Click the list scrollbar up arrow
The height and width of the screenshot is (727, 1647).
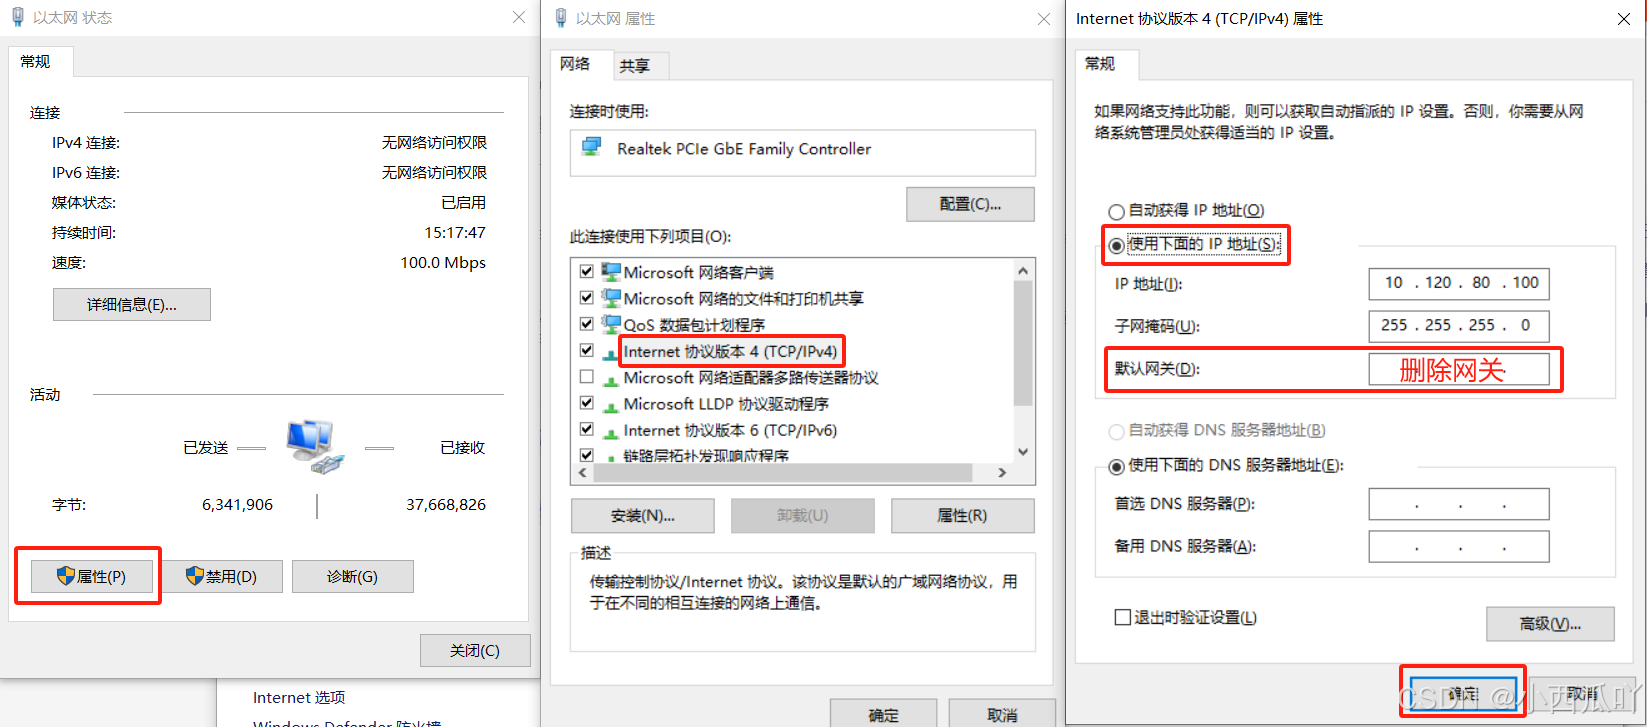[x=1023, y=271]
